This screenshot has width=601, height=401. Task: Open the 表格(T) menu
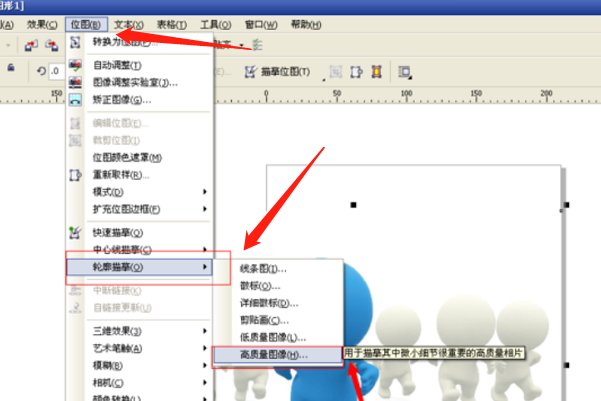point(172,25)
